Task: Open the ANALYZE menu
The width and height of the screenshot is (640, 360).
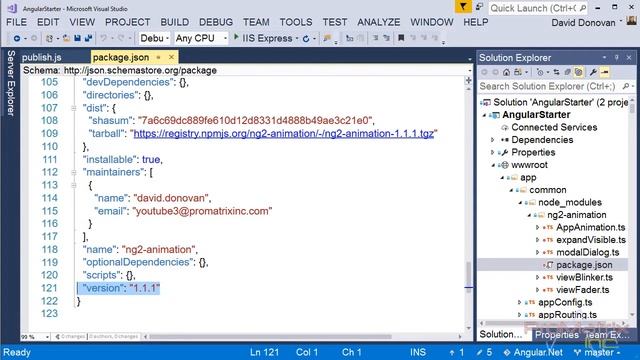Action: pyautogui.click(x=379, y=22)
